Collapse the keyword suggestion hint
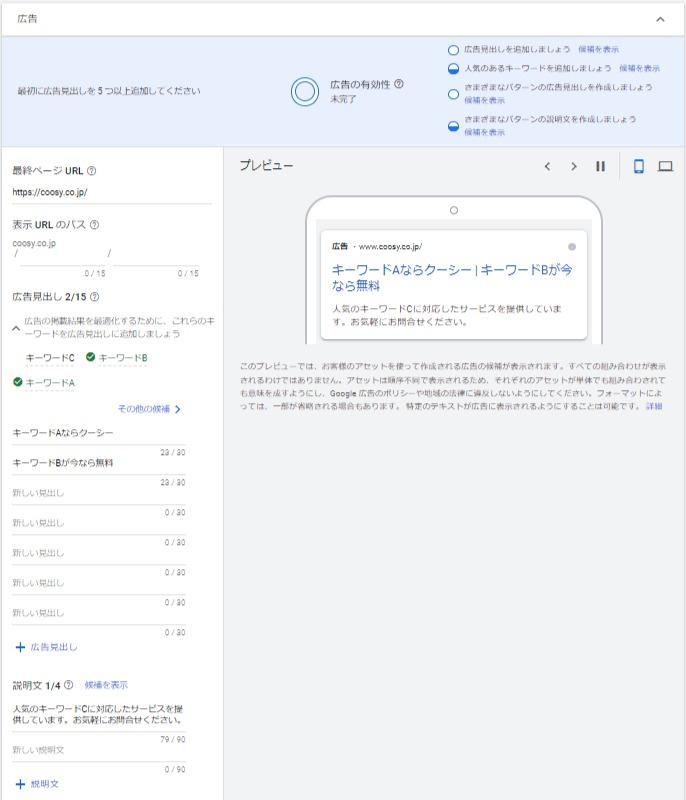Screen dimensions: 686x800 16,328
